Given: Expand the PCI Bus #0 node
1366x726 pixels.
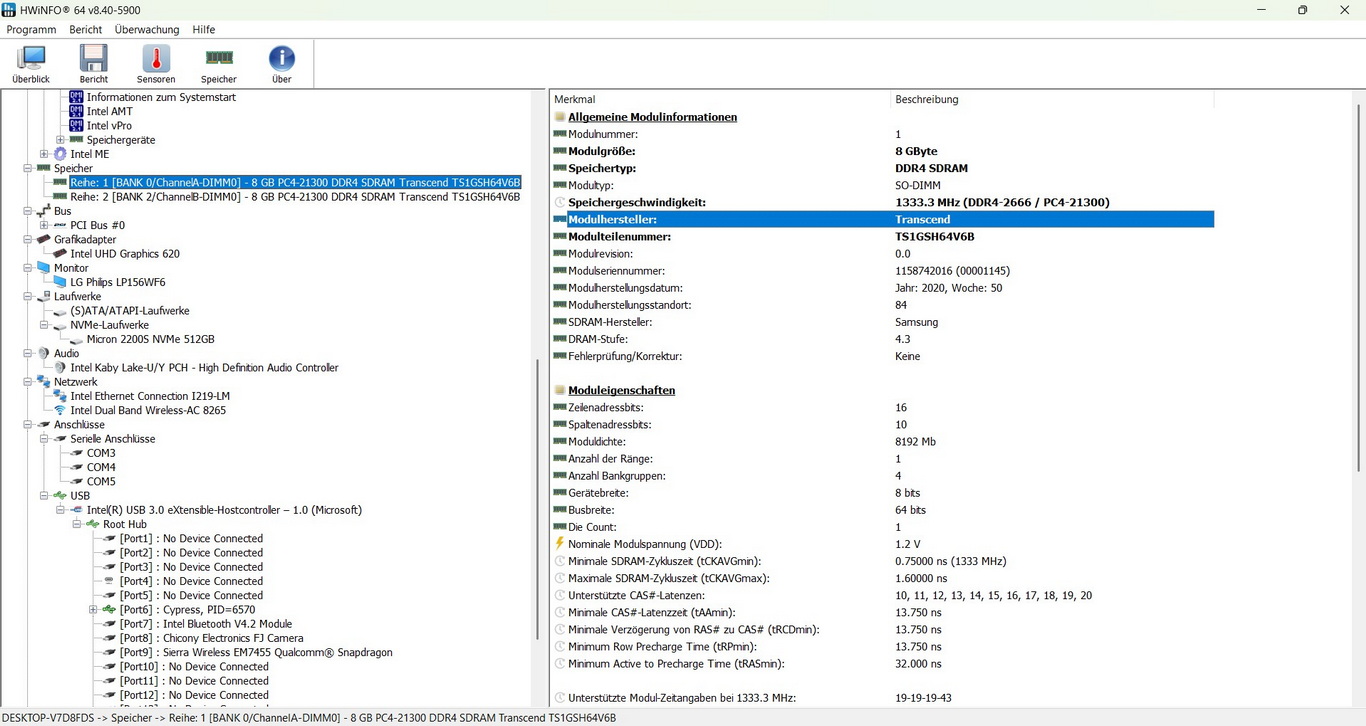Looking at the screenshot, I should coord(44,226).
